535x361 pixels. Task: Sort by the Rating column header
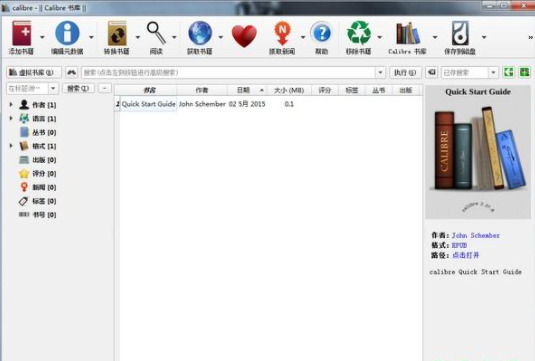[x=324, y=90]
